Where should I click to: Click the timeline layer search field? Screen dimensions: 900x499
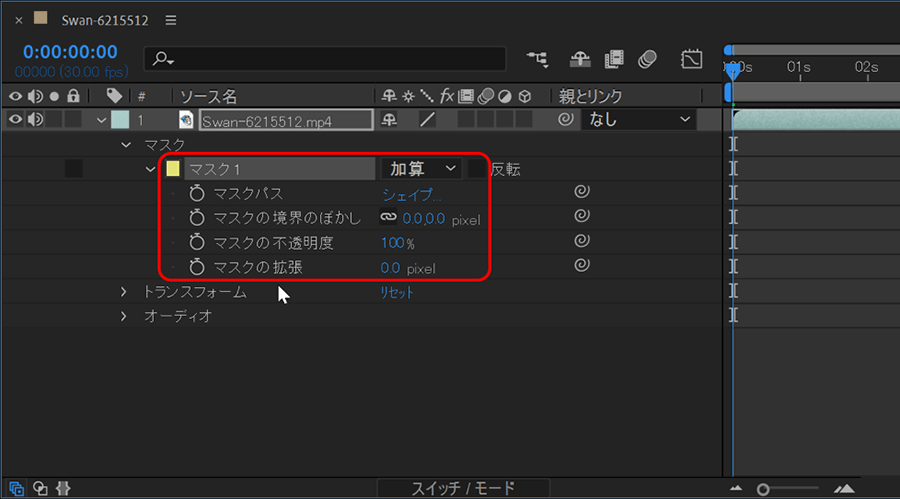point(325,59)
